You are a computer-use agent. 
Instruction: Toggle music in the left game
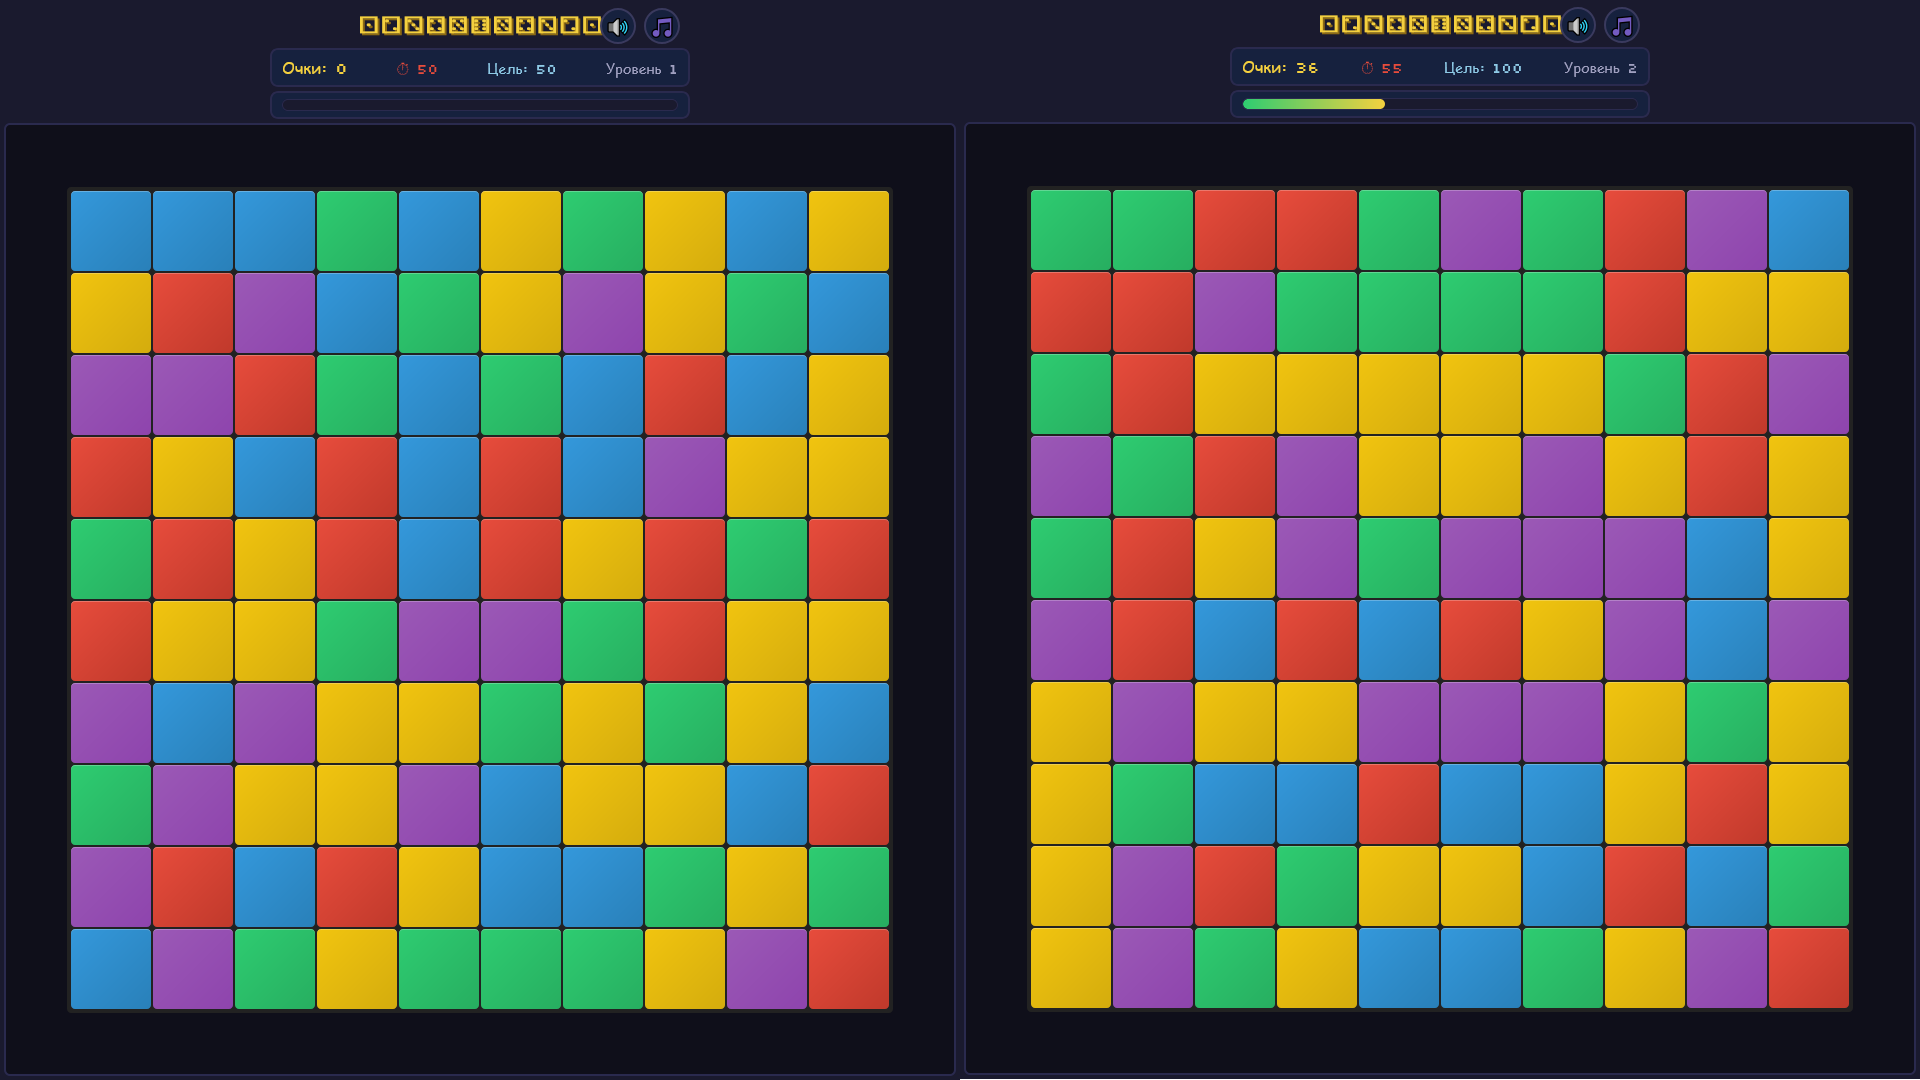662,27
